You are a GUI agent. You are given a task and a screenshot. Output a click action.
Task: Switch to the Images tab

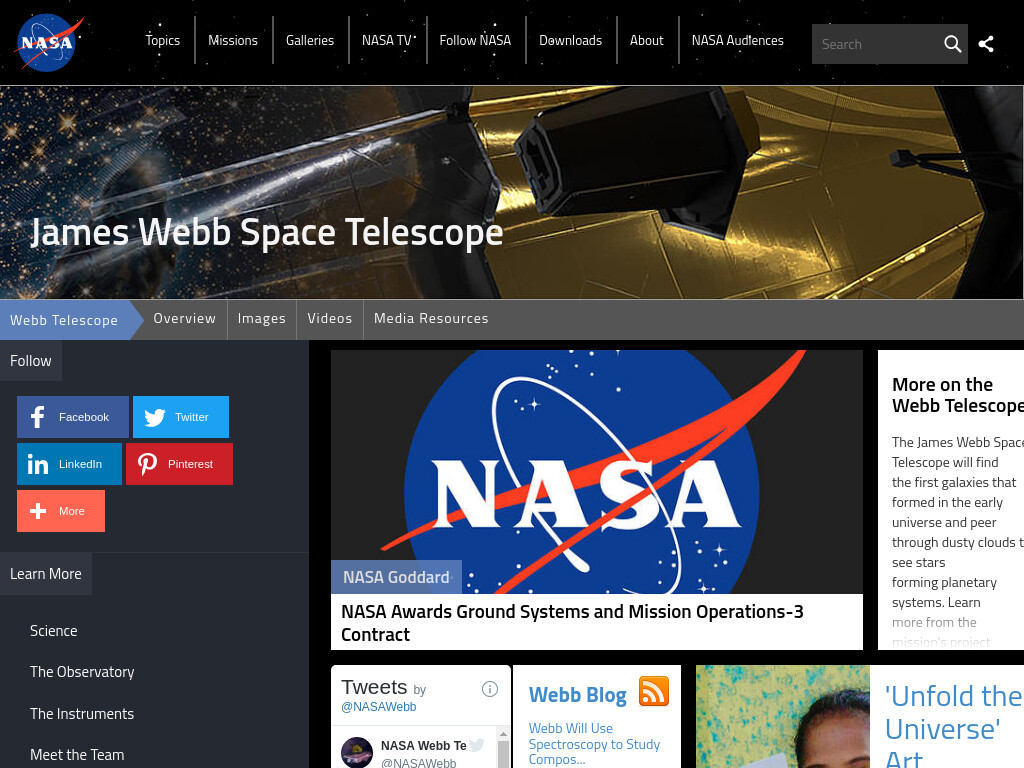(x=262, y=319)
